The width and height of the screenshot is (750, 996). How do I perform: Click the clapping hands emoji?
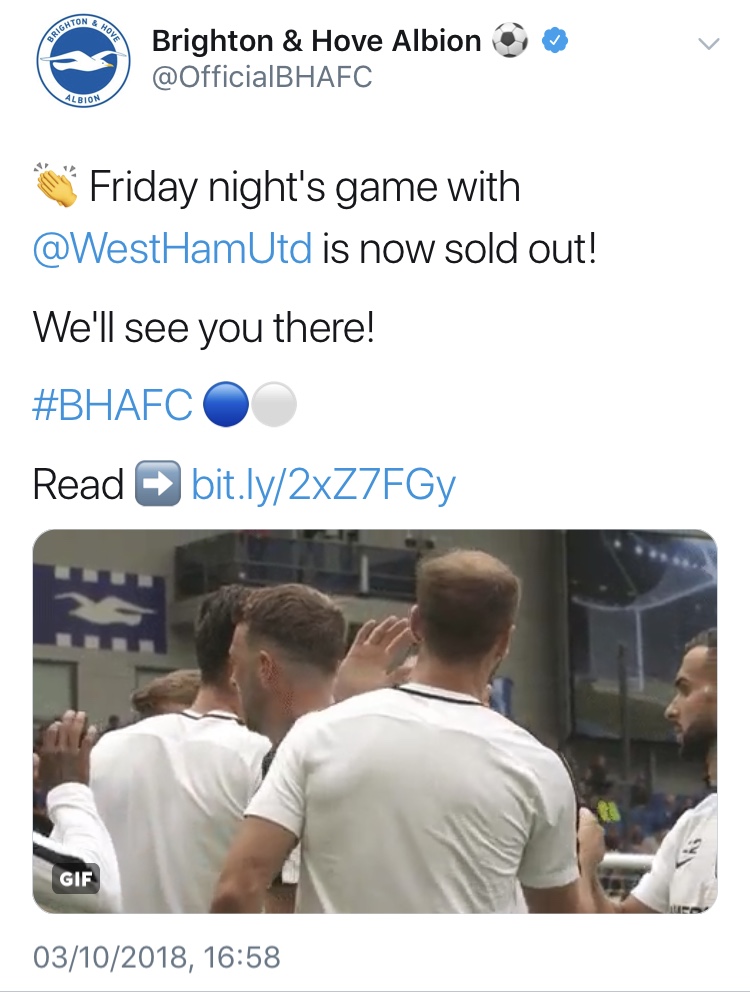pyautogui.click(x=56, y=185)
